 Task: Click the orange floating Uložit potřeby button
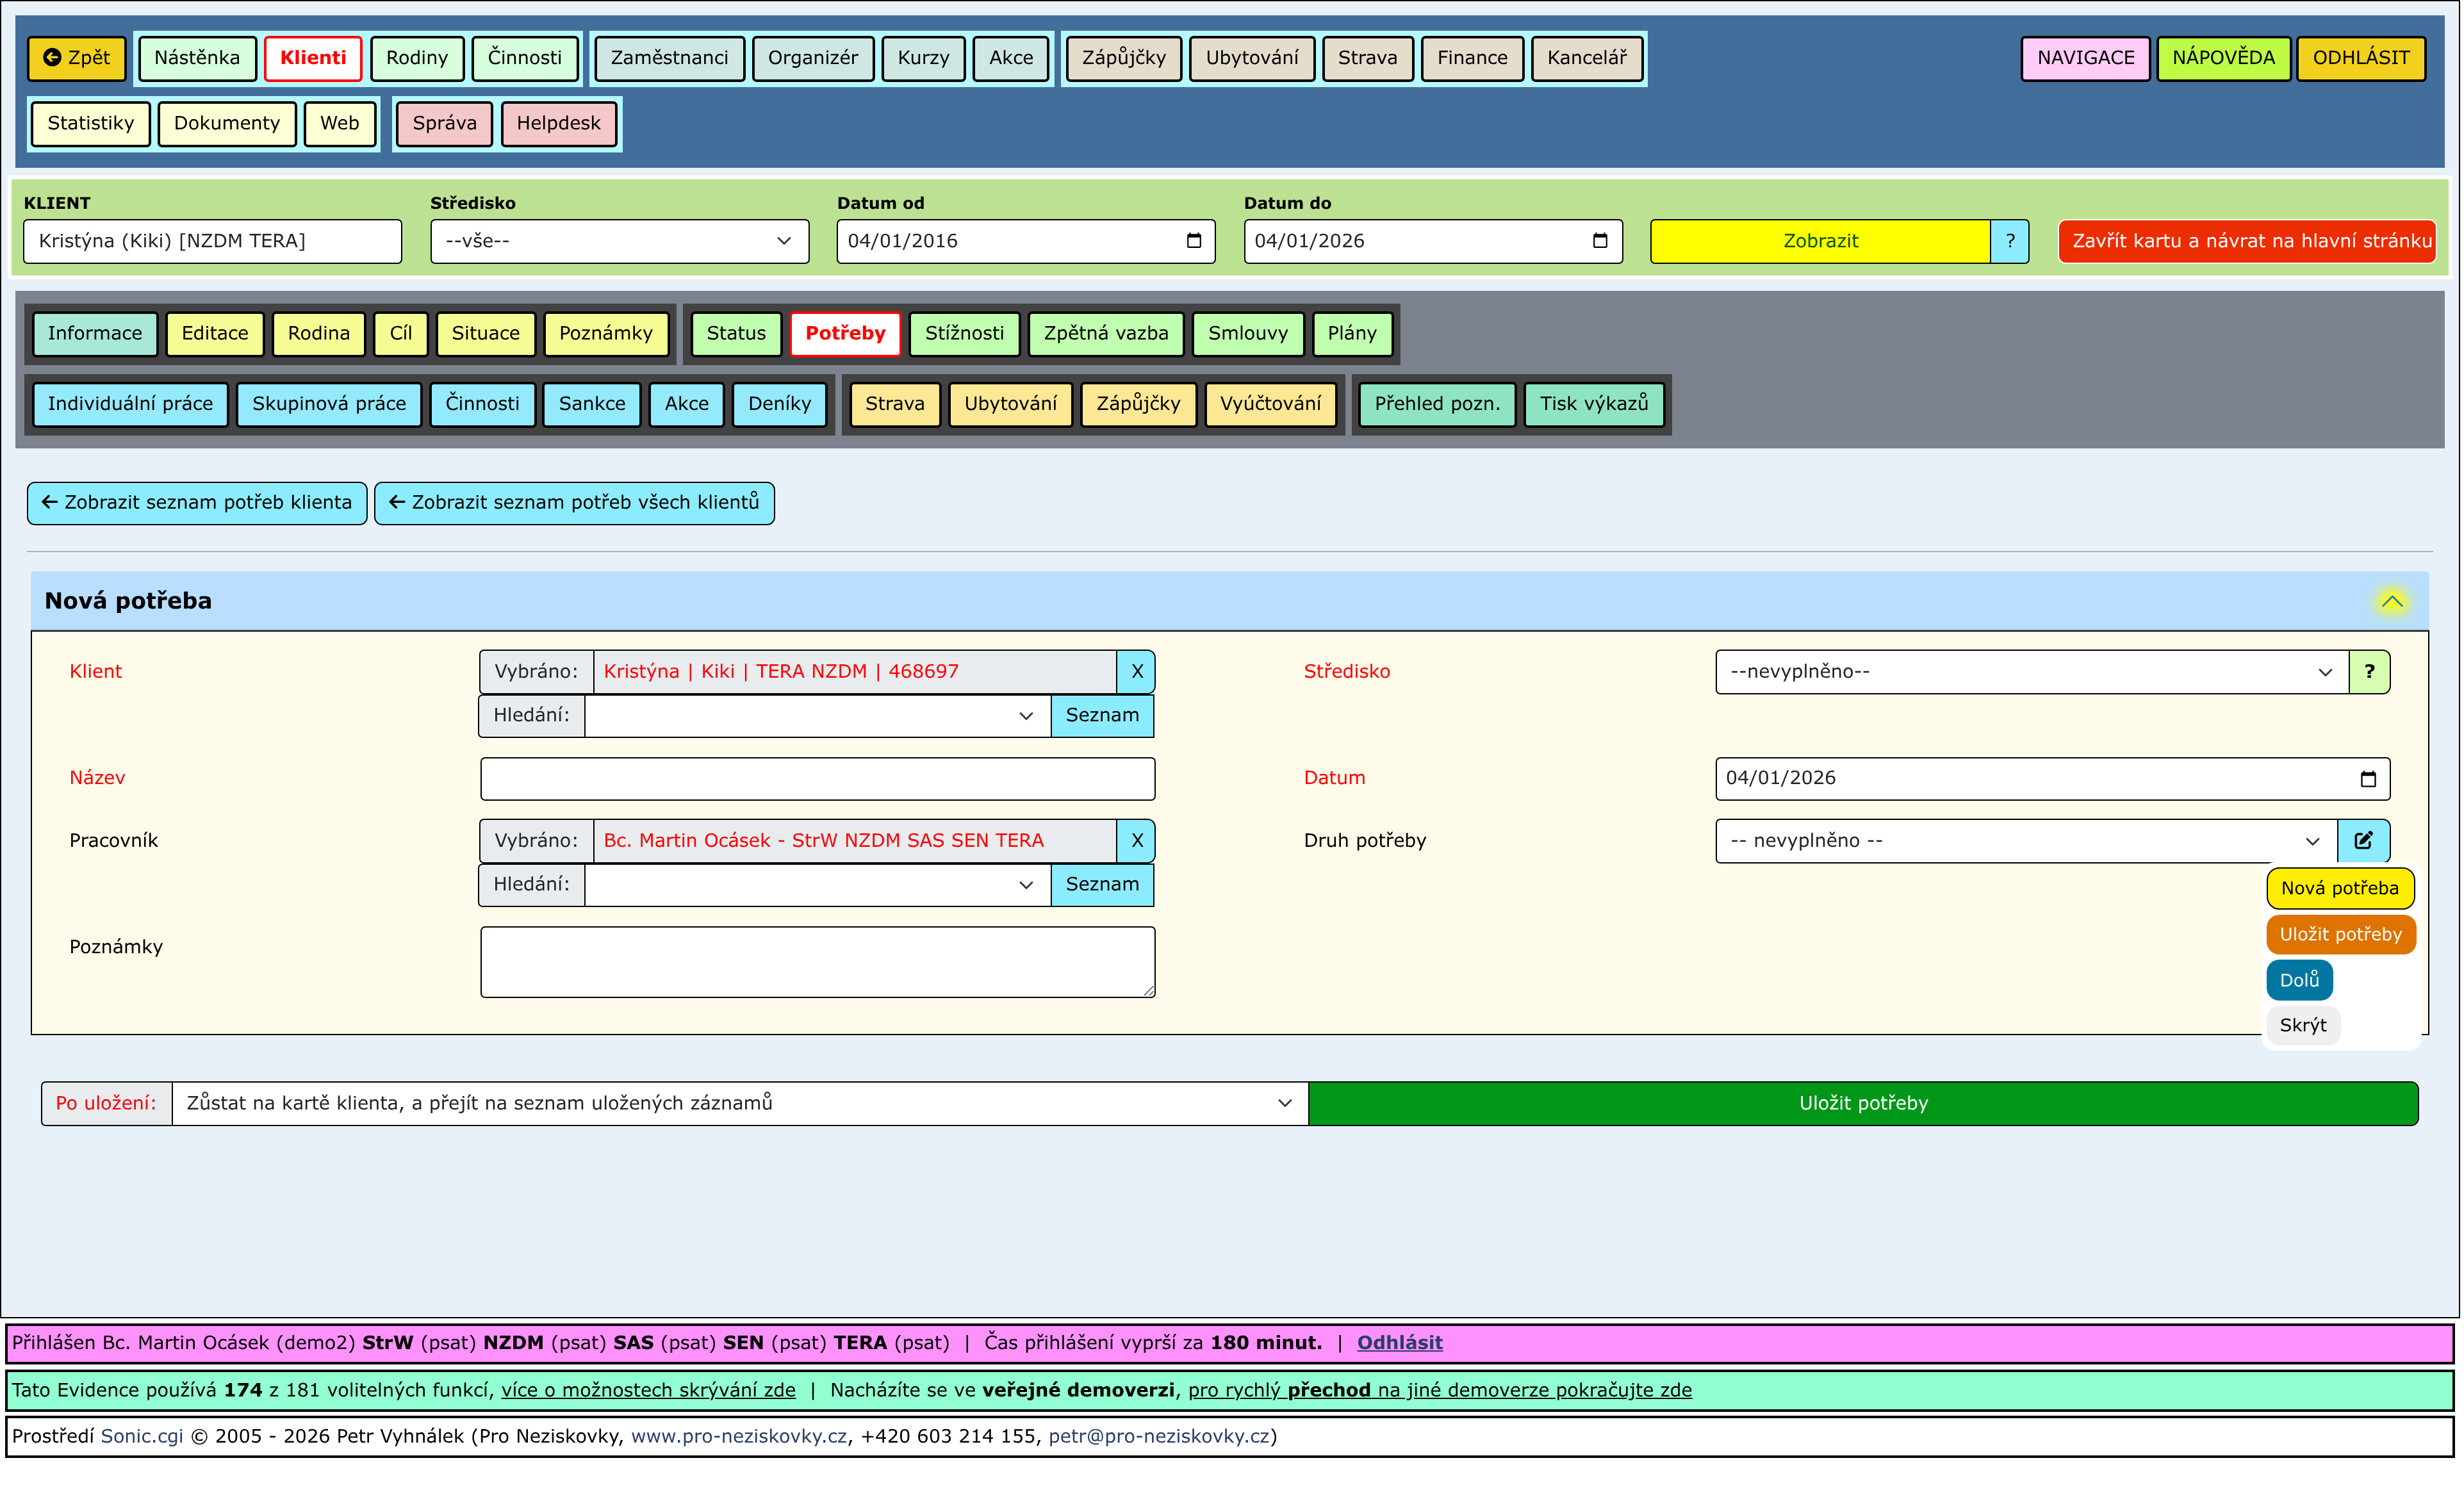pos(2340,935)
